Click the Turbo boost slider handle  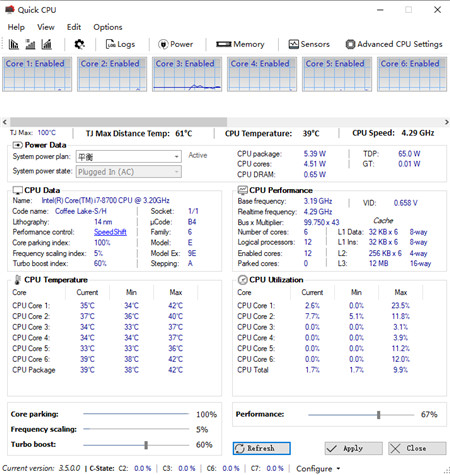pos(146,445)
